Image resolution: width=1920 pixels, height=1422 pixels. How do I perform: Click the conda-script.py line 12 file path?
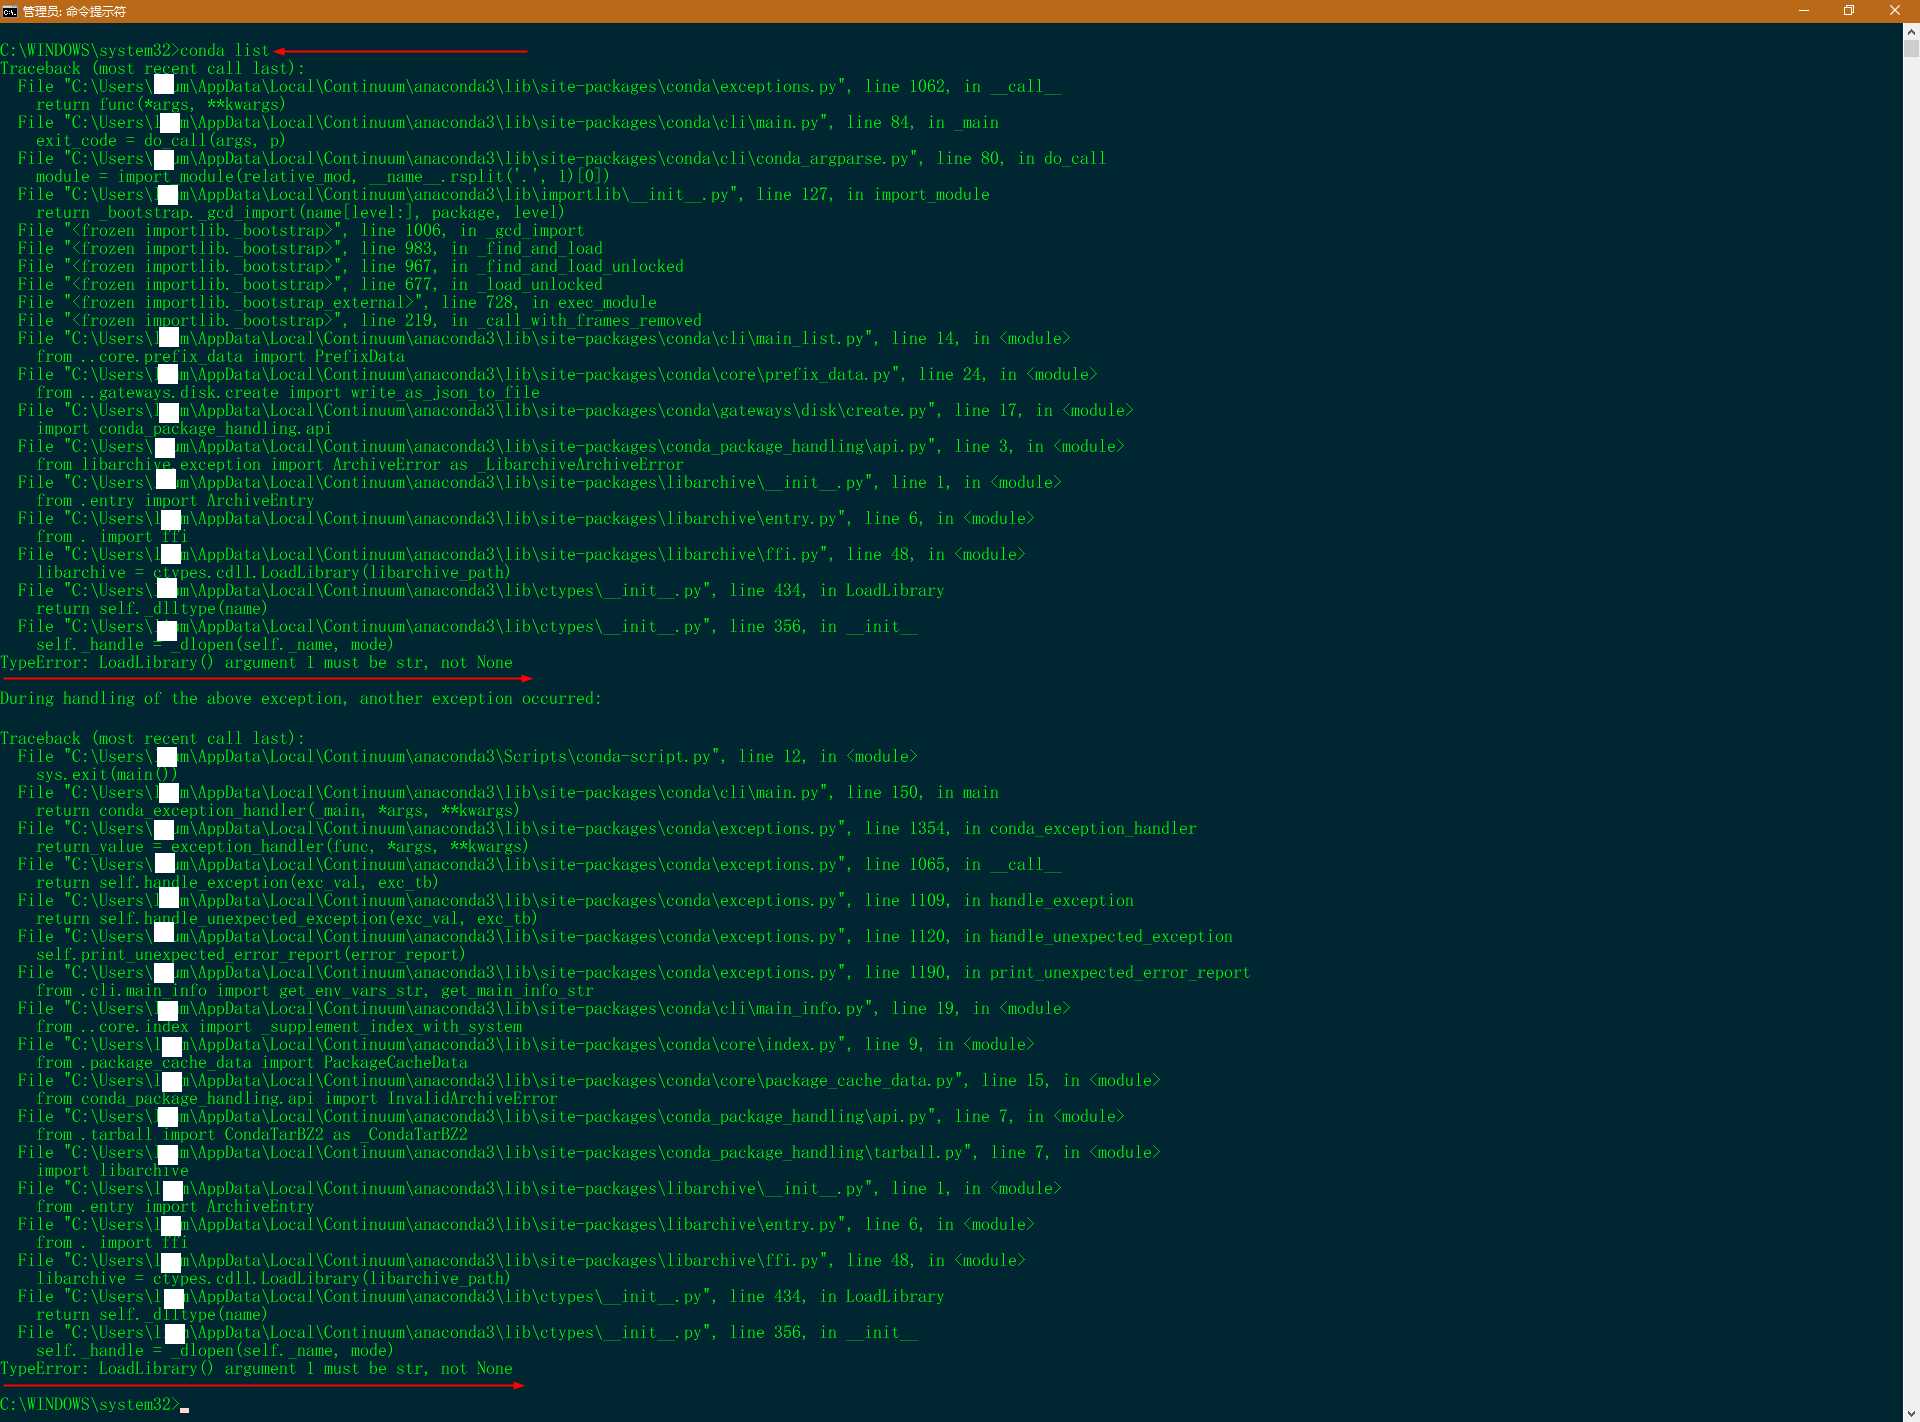click(467, 756)
